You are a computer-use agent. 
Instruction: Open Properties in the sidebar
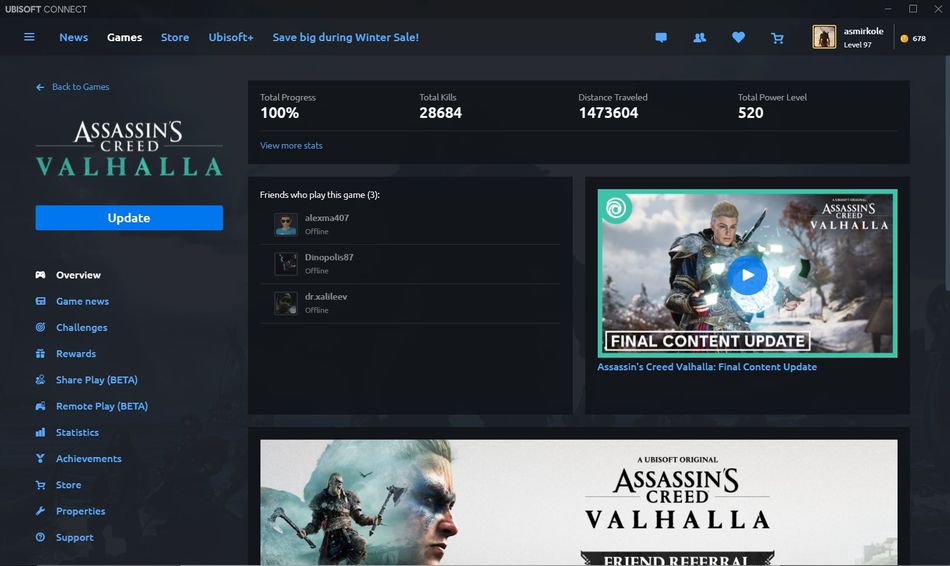coord(81,511)
